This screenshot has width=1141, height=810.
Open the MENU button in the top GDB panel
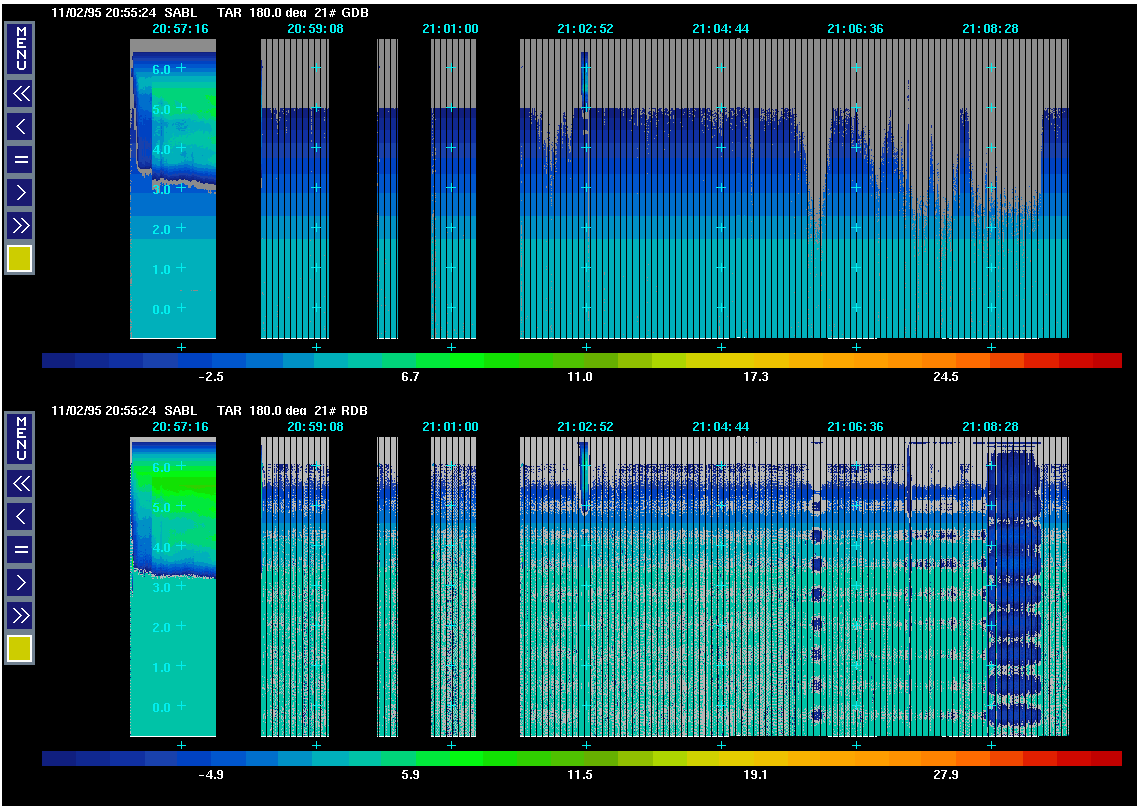tap(20, 48)
